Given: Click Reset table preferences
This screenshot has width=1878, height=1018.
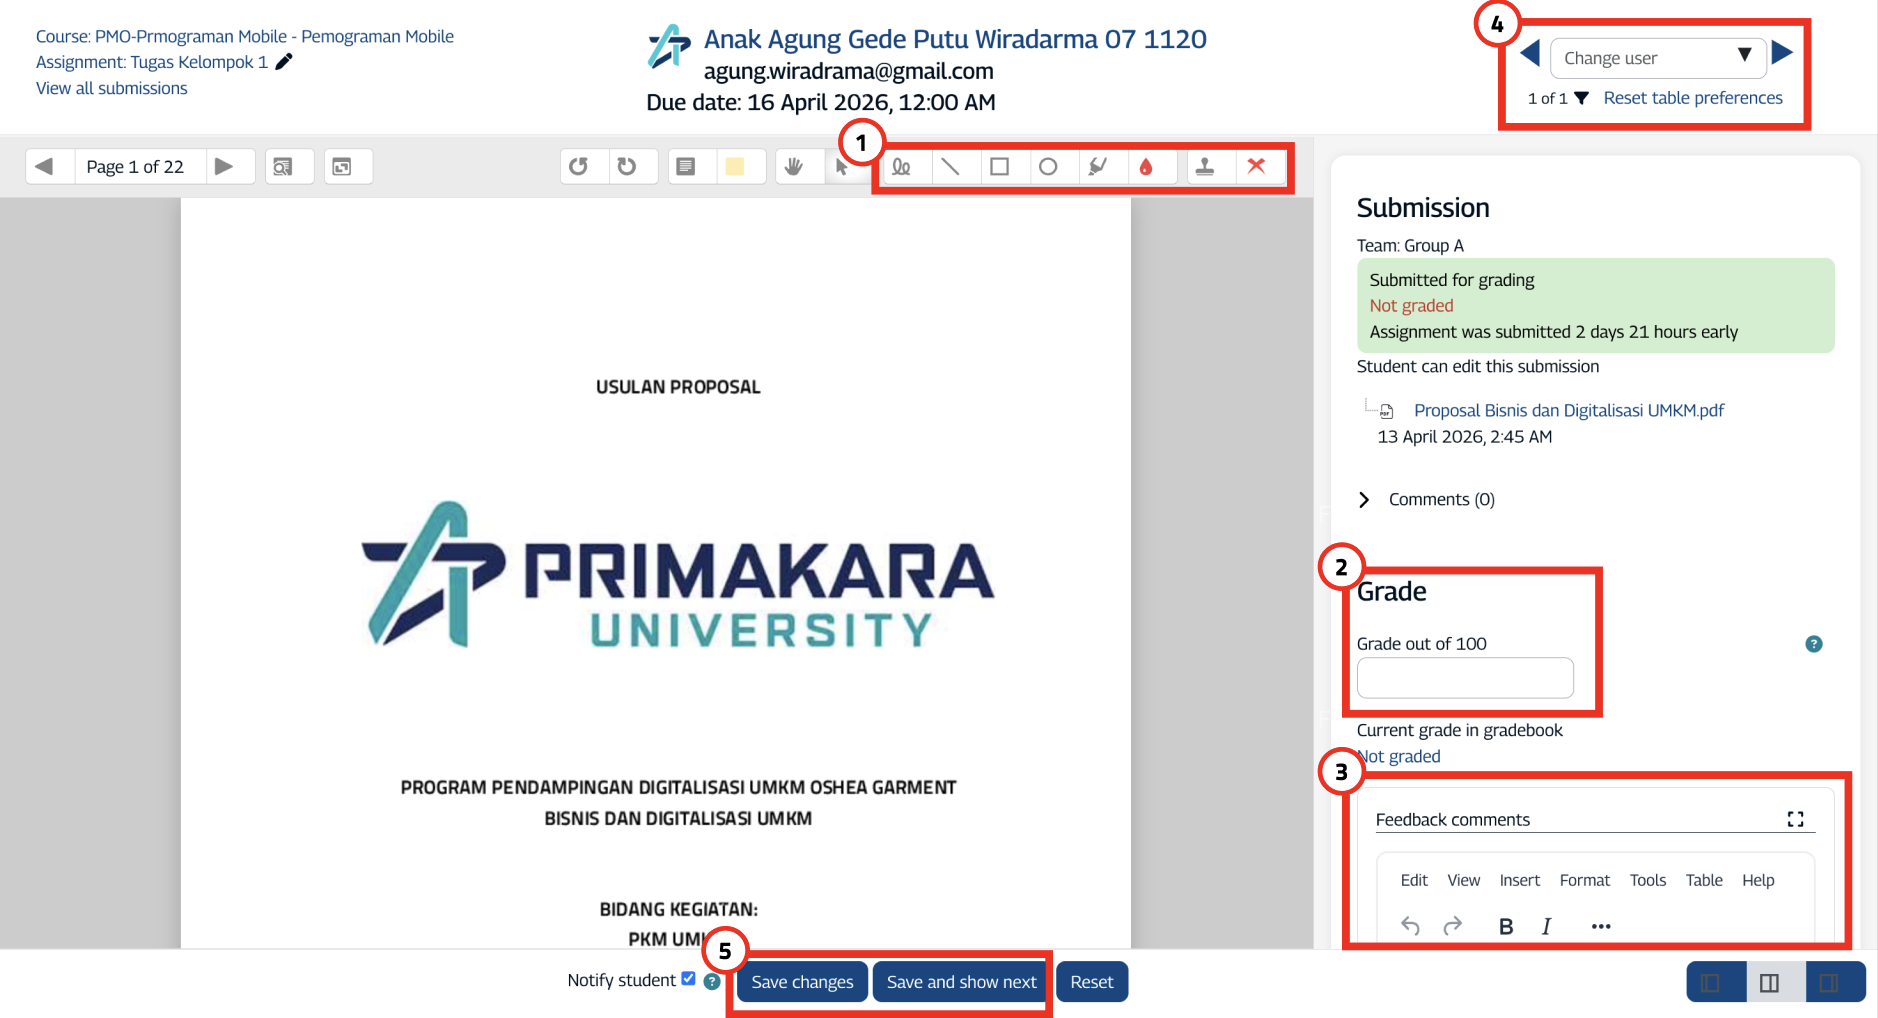Looking at the screenshot, I should (1693, 98).
